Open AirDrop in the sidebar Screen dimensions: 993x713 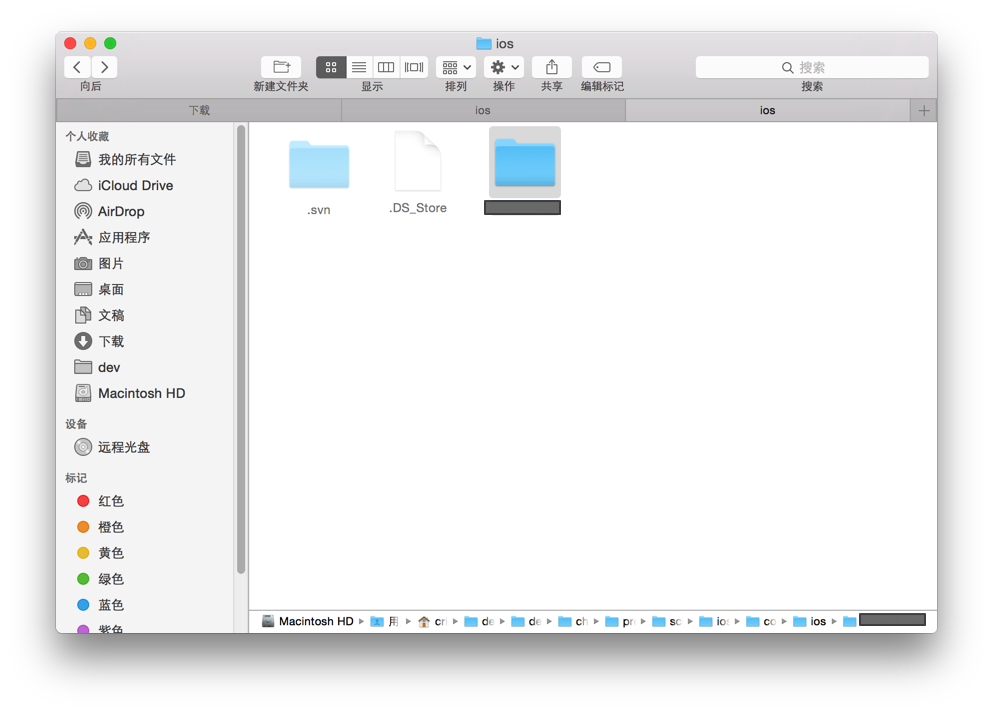[x=110, y=211]
